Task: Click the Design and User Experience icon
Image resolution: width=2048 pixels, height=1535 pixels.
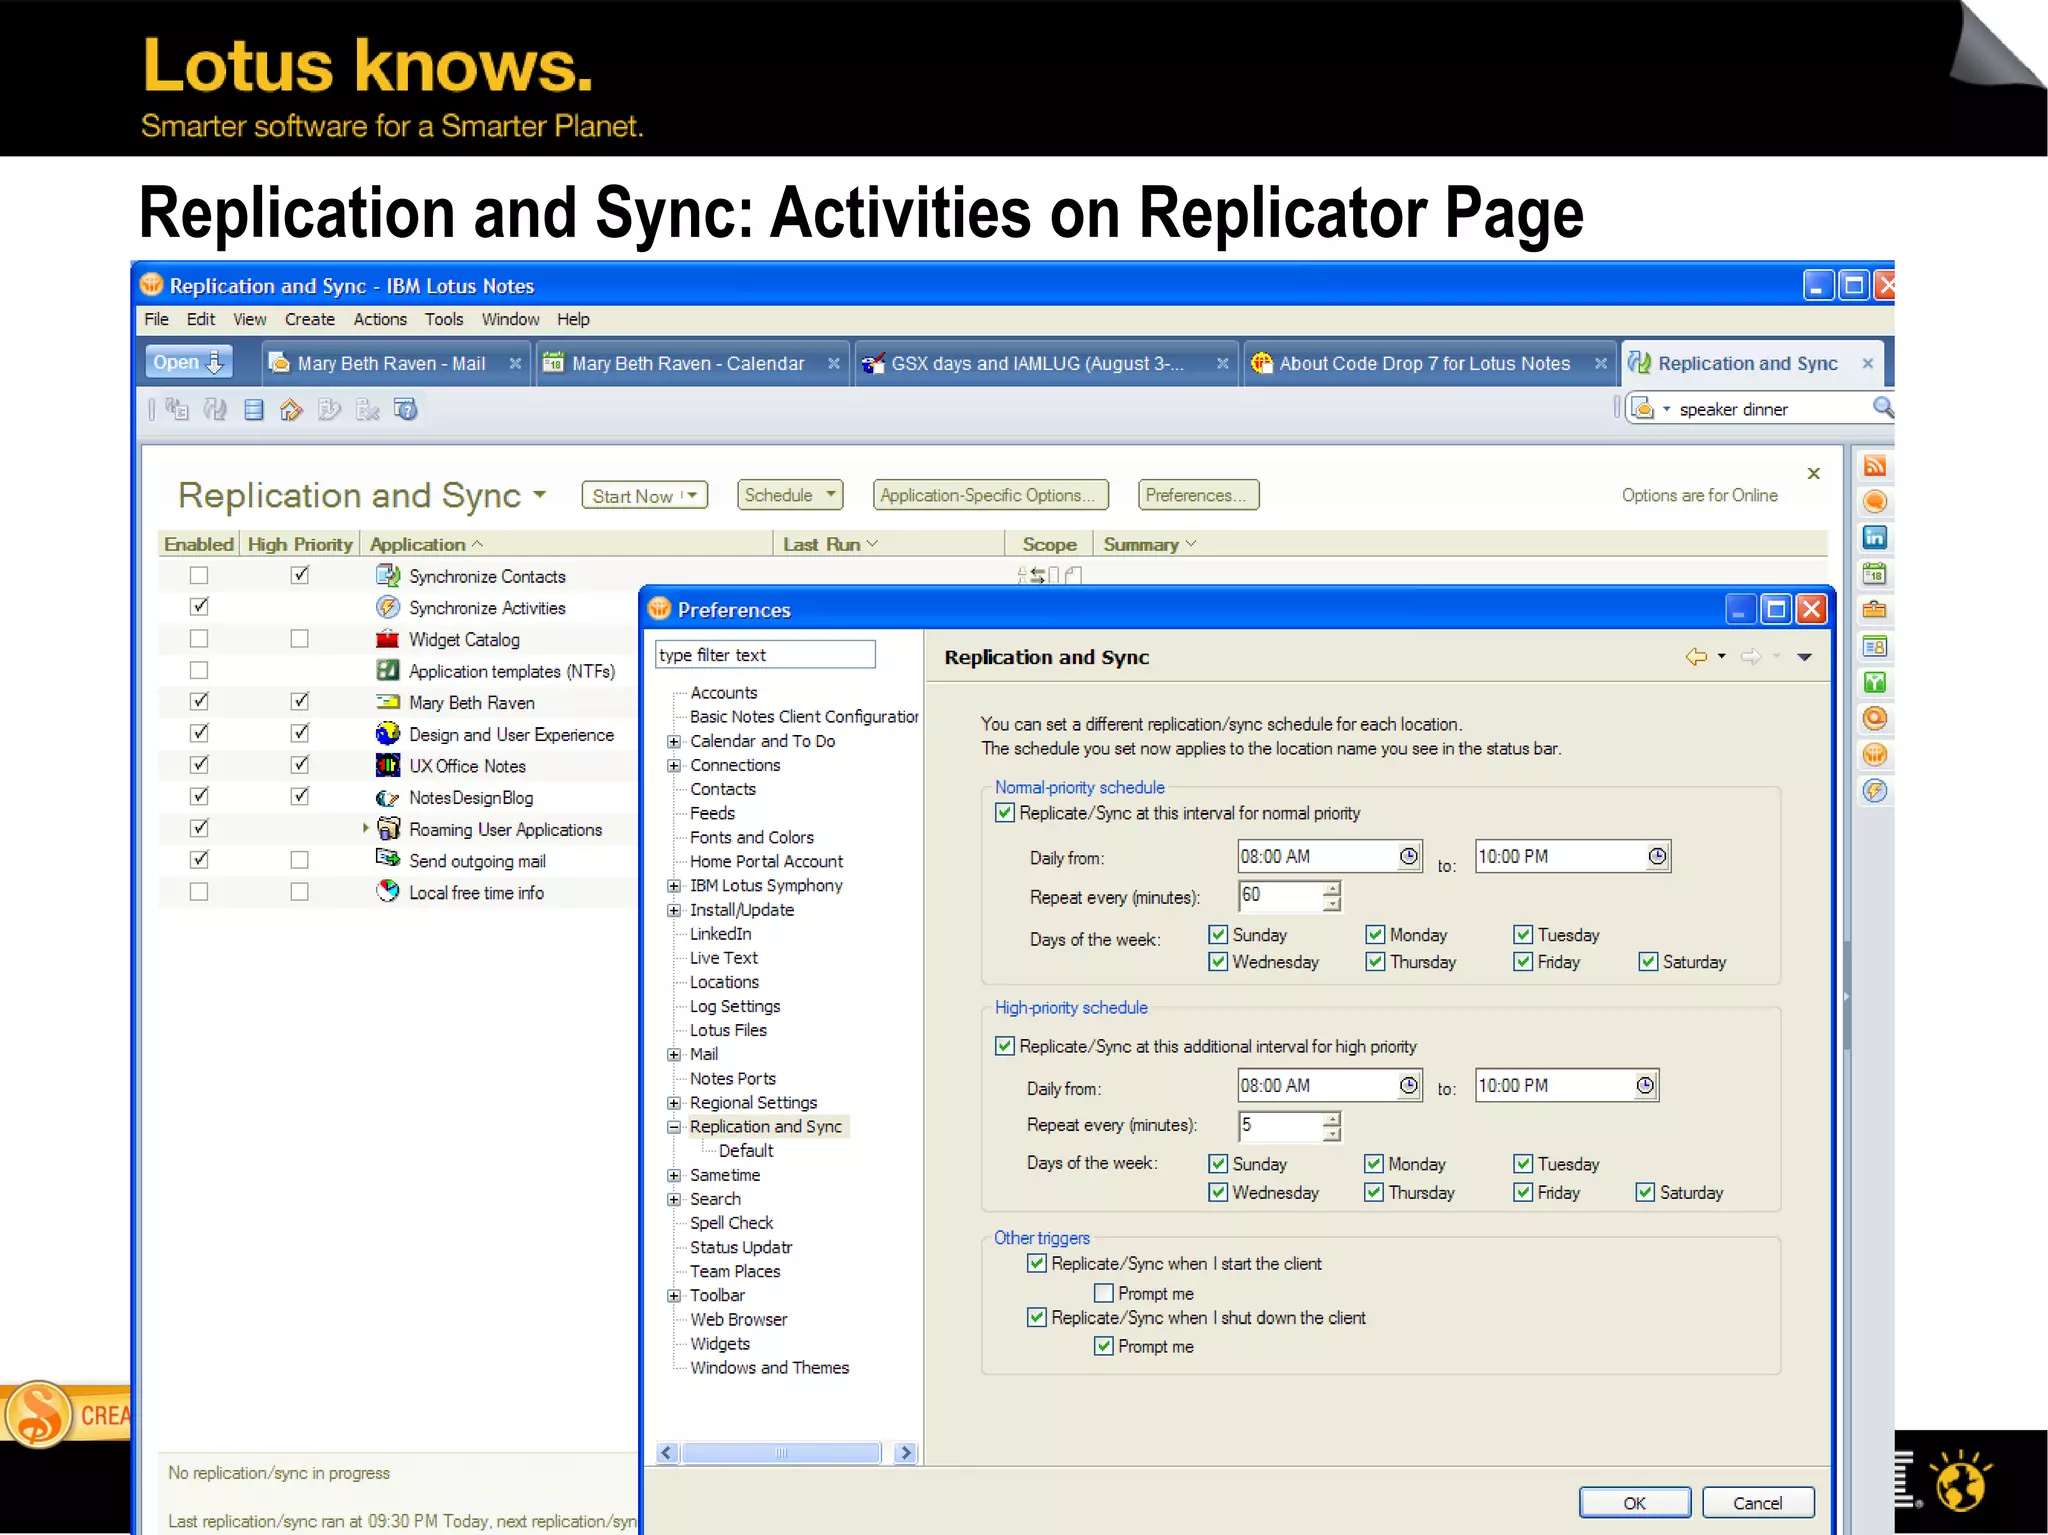Action: pos(388,734)
